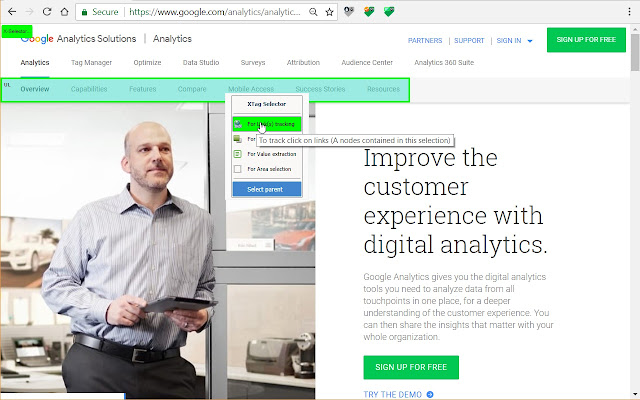Click the address bar URL field
Screen dimensions: 640x400
[x=214, y=12]
